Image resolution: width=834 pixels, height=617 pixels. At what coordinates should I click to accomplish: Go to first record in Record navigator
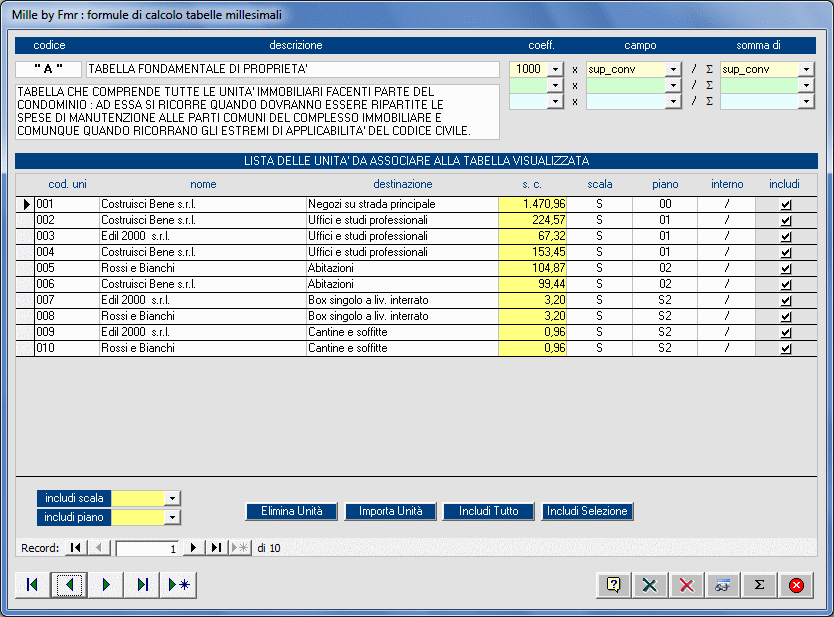(x=76, y=548)
